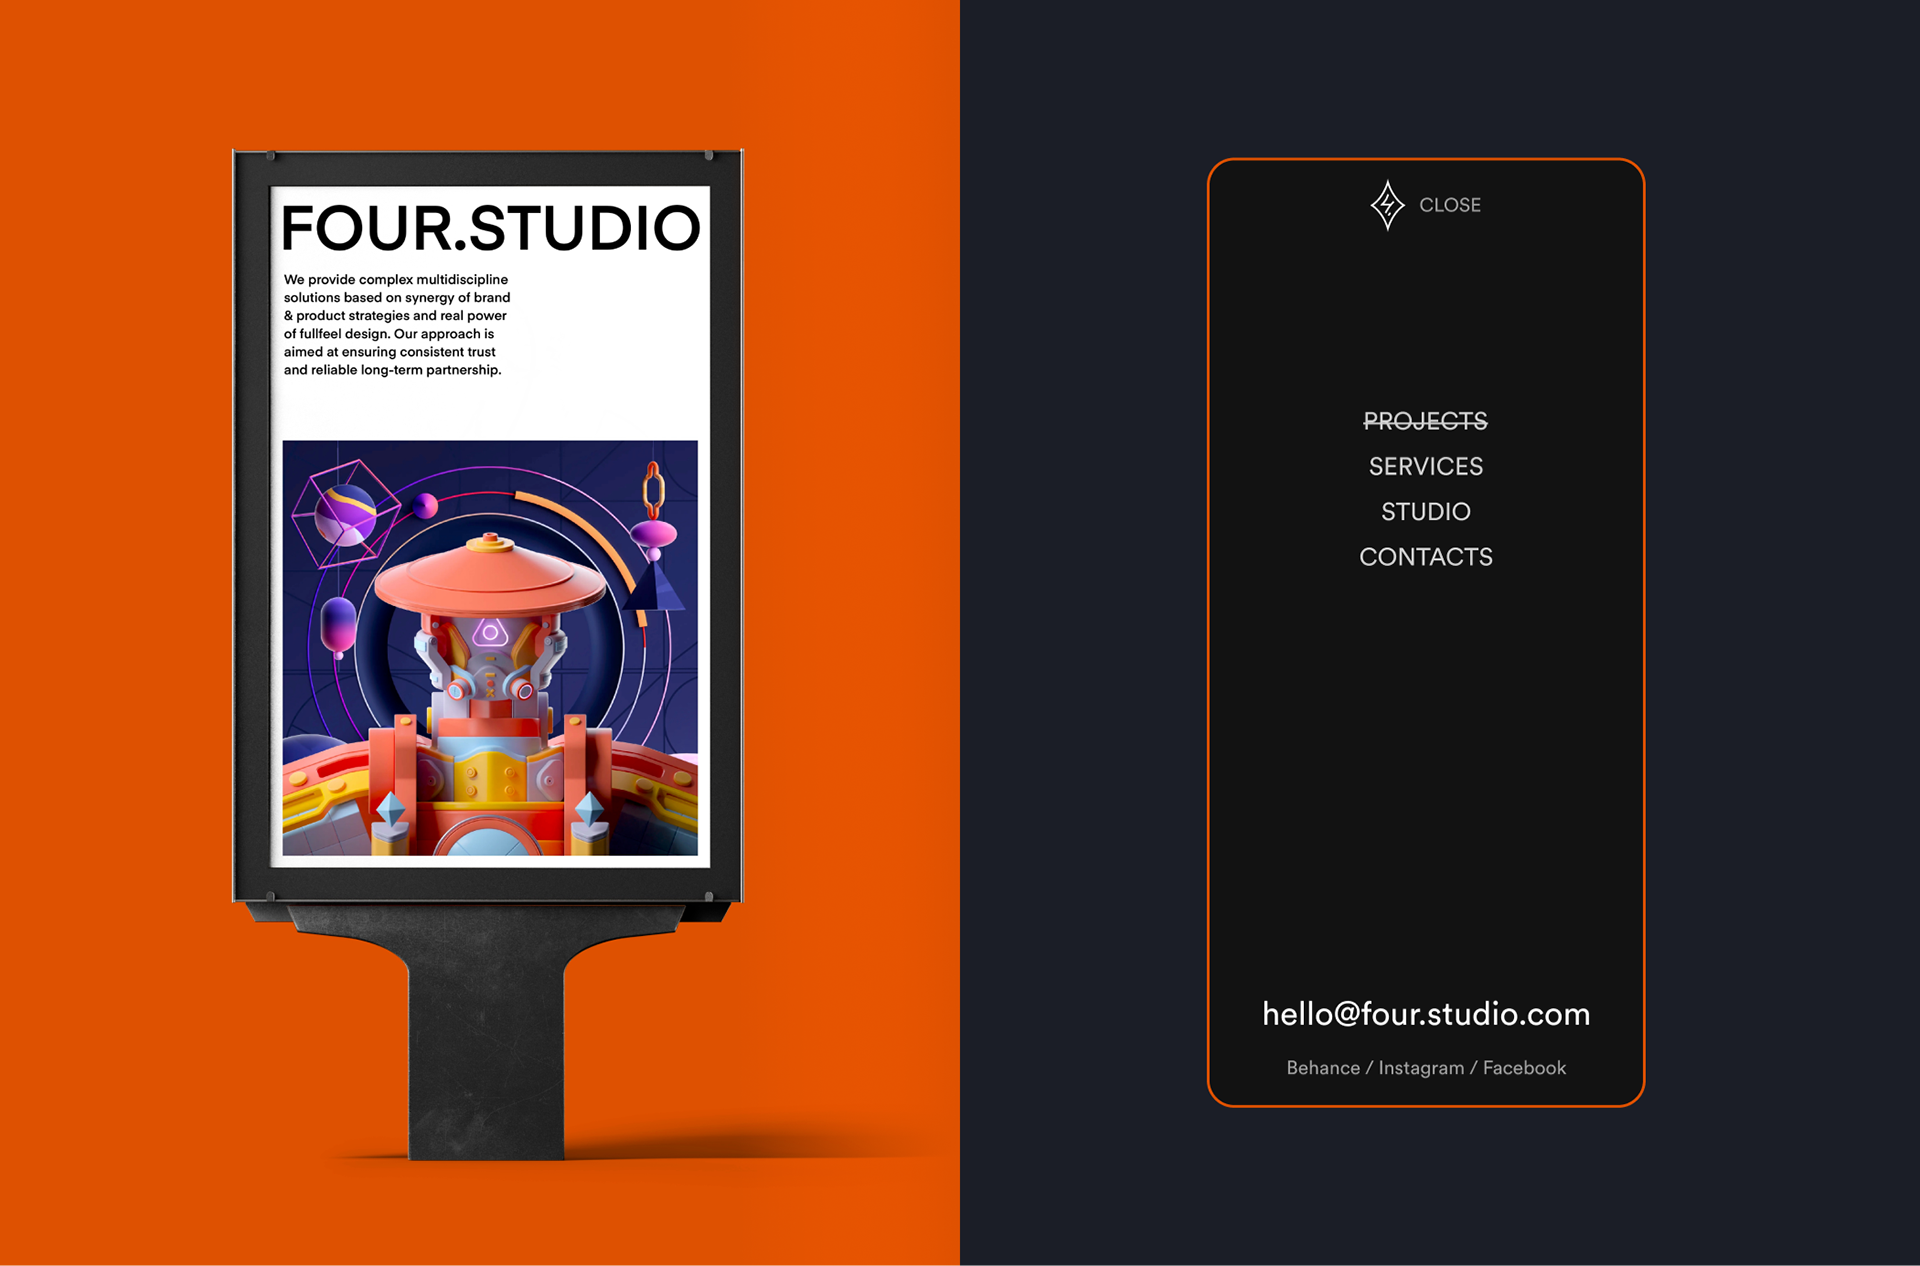Image resolution: width=1920 pixels, height=1266 pixels.
Task: Click the robot's salmon-colored hat
Action: pos(490,578)
